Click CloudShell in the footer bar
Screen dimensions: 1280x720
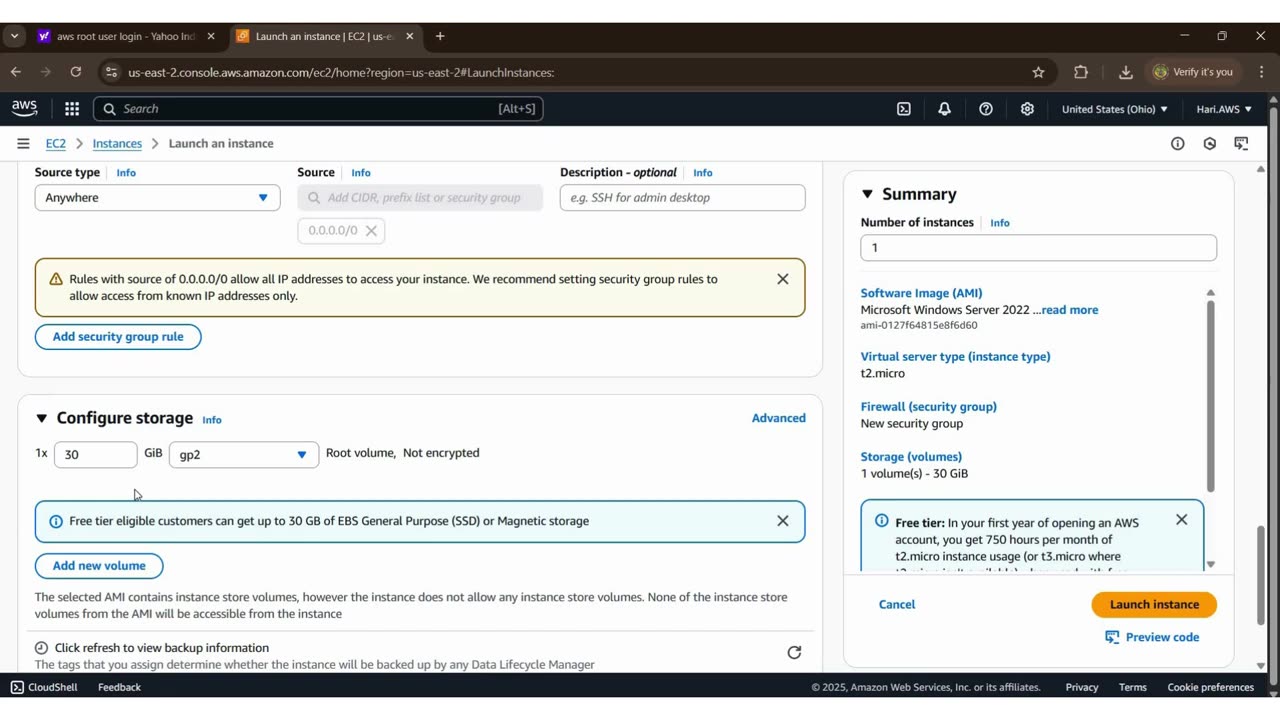pyautogui.click(x=44, y=687)
